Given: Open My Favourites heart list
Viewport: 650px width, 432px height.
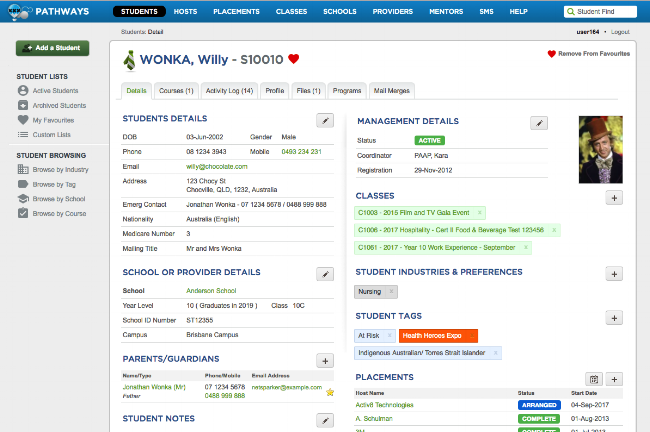Looking at the screenshot, I should [x=46, y=120].
